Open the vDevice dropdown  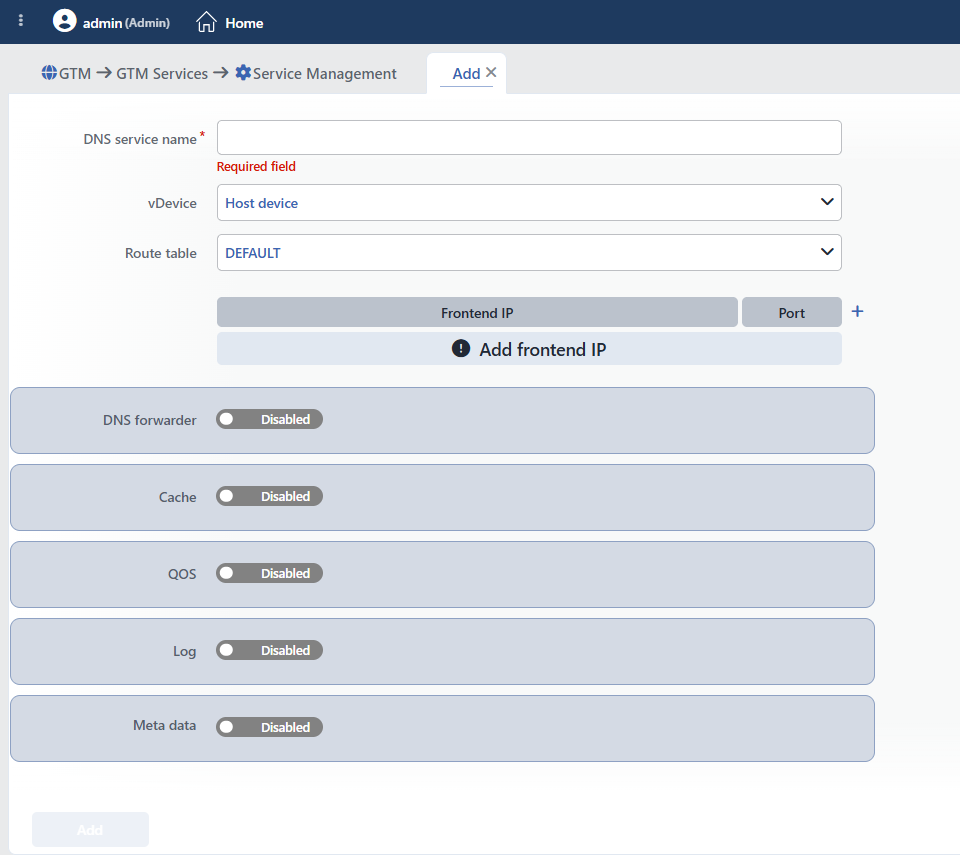[529, 203]
